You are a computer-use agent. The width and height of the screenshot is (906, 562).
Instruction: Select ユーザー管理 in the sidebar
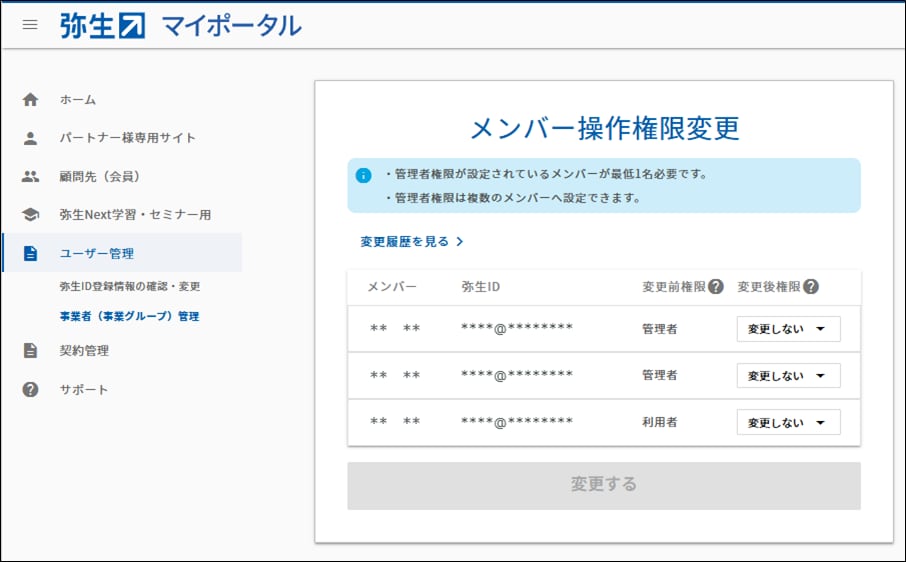tap(97, 254)
